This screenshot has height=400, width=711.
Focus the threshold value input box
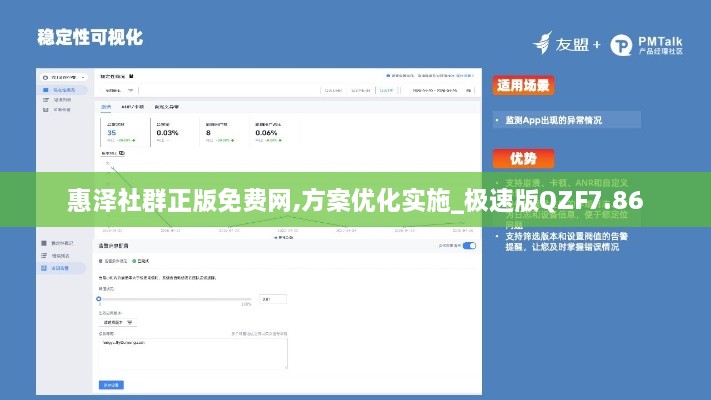click(273, 299)
